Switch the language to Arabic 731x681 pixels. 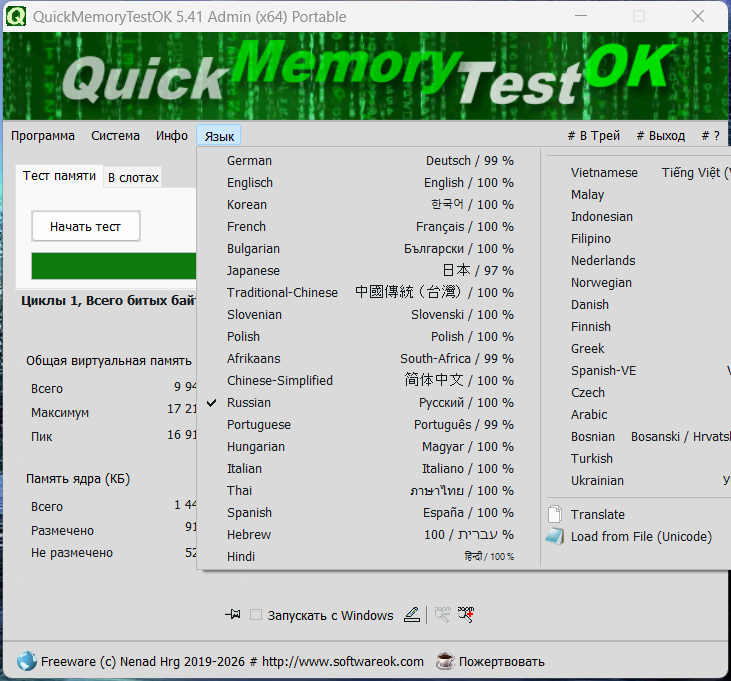[x=638, y=415]
